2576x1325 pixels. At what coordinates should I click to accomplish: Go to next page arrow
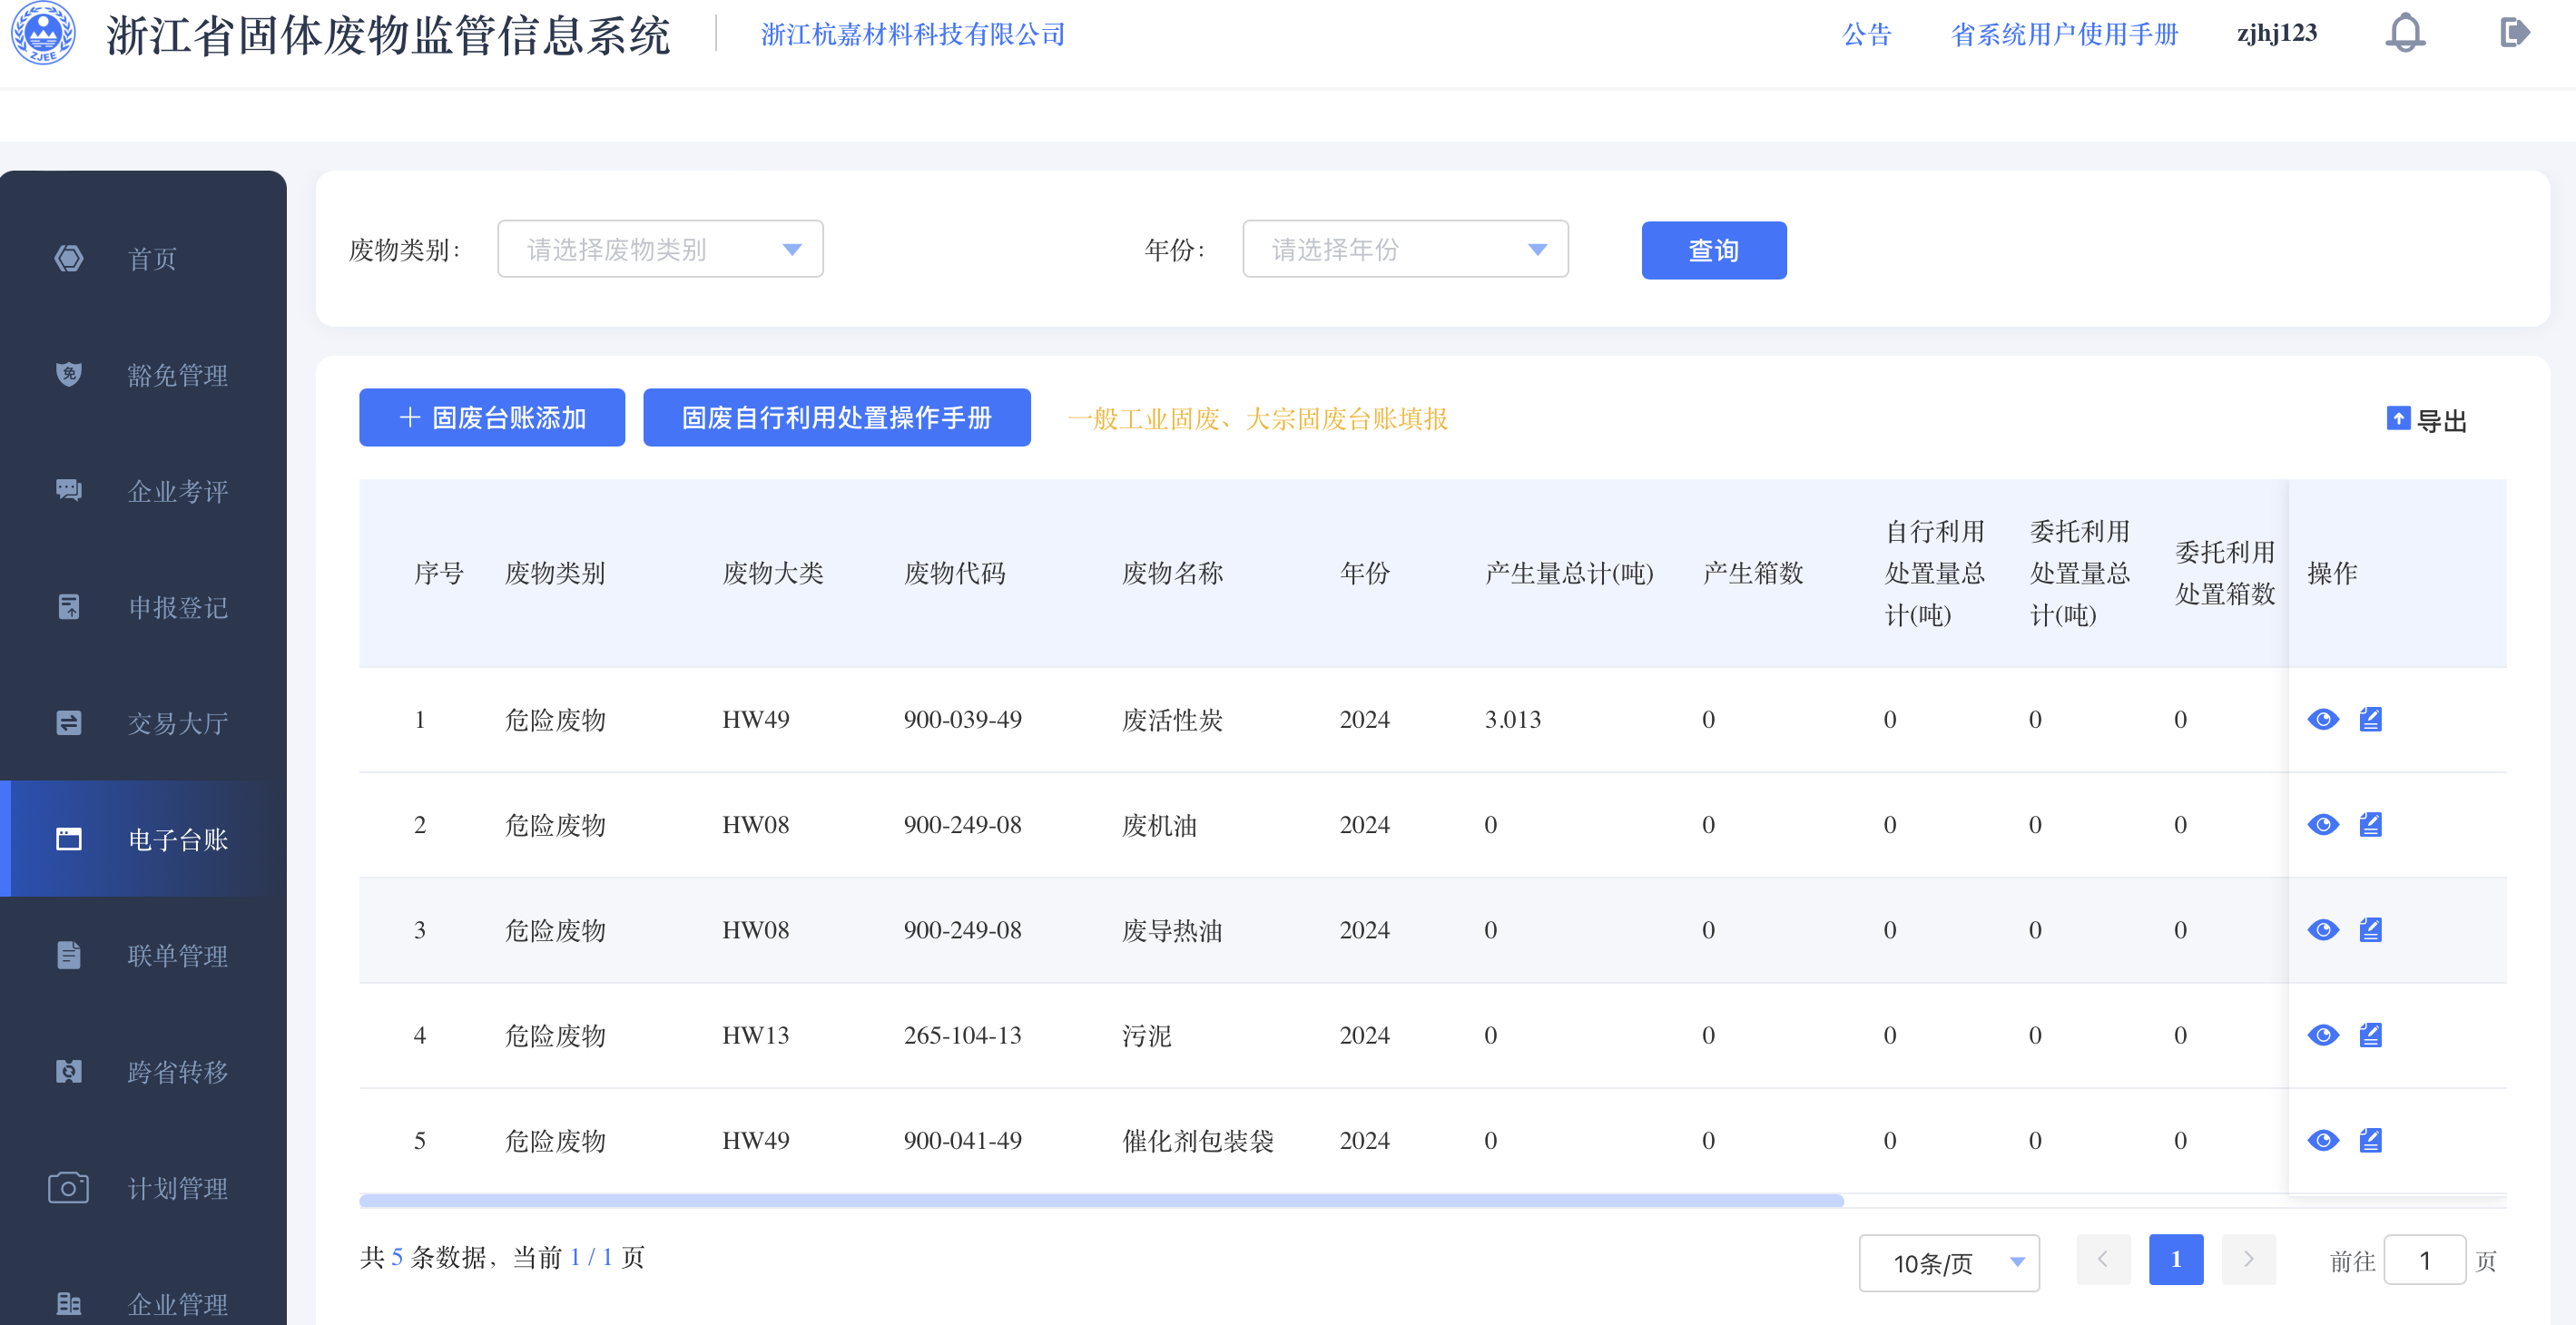coord(2248,1259)
